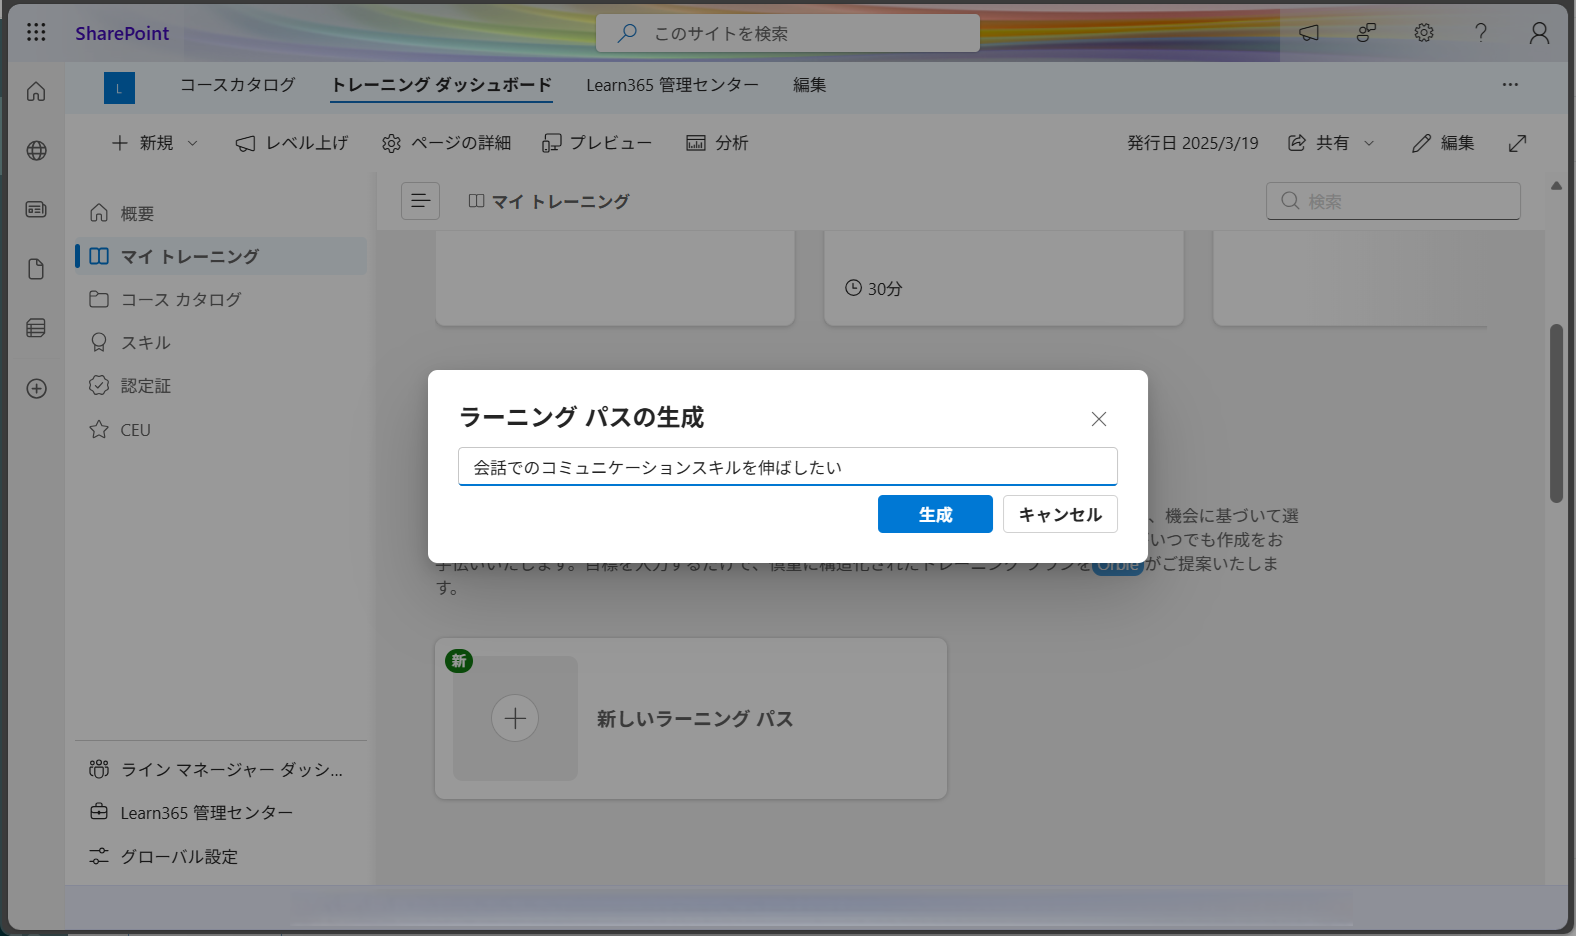1576x936 pixels.
Task: Click the plus circle on new path card
Action: [515, 718]
